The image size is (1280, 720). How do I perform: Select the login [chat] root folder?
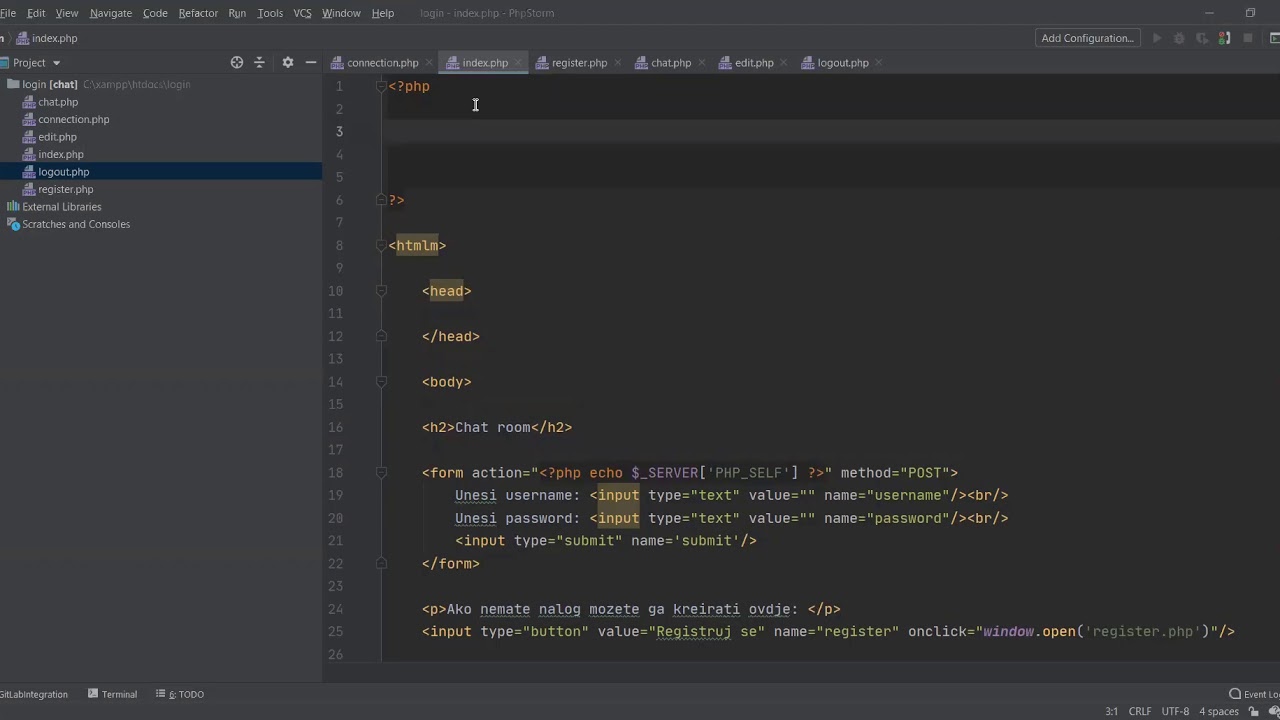coord(50,84)
